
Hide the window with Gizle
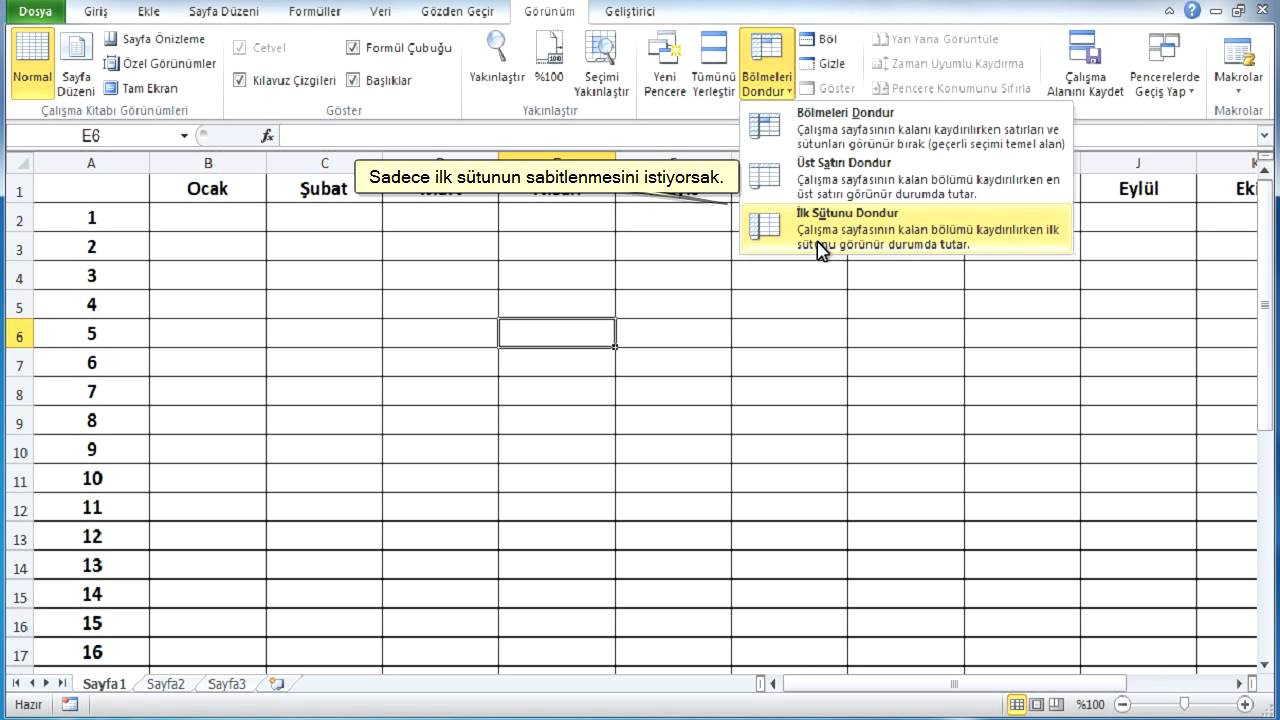(822, 63)
